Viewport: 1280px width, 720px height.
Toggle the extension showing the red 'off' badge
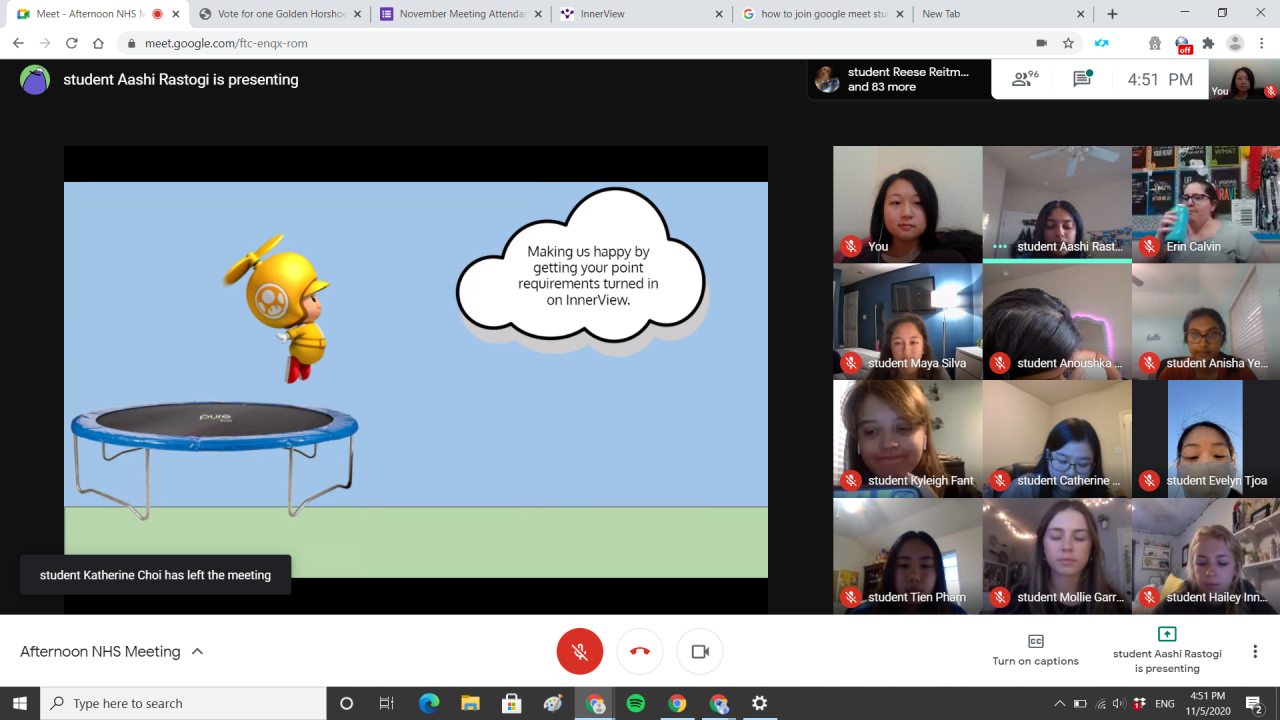point(1182,44)
